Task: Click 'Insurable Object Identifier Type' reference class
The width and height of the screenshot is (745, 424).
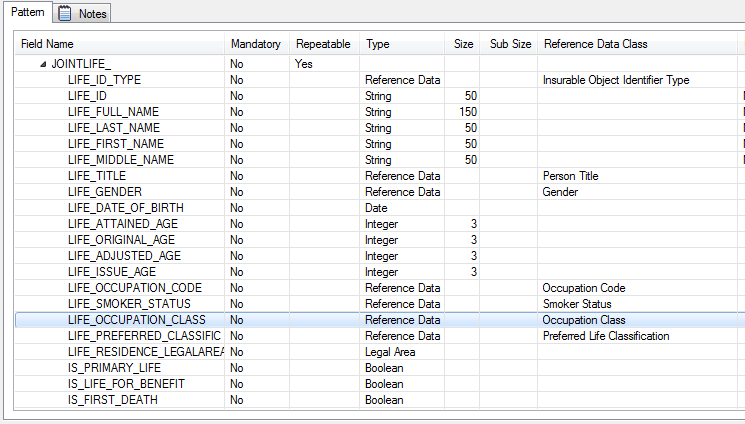Action: [x=616, y=80]
